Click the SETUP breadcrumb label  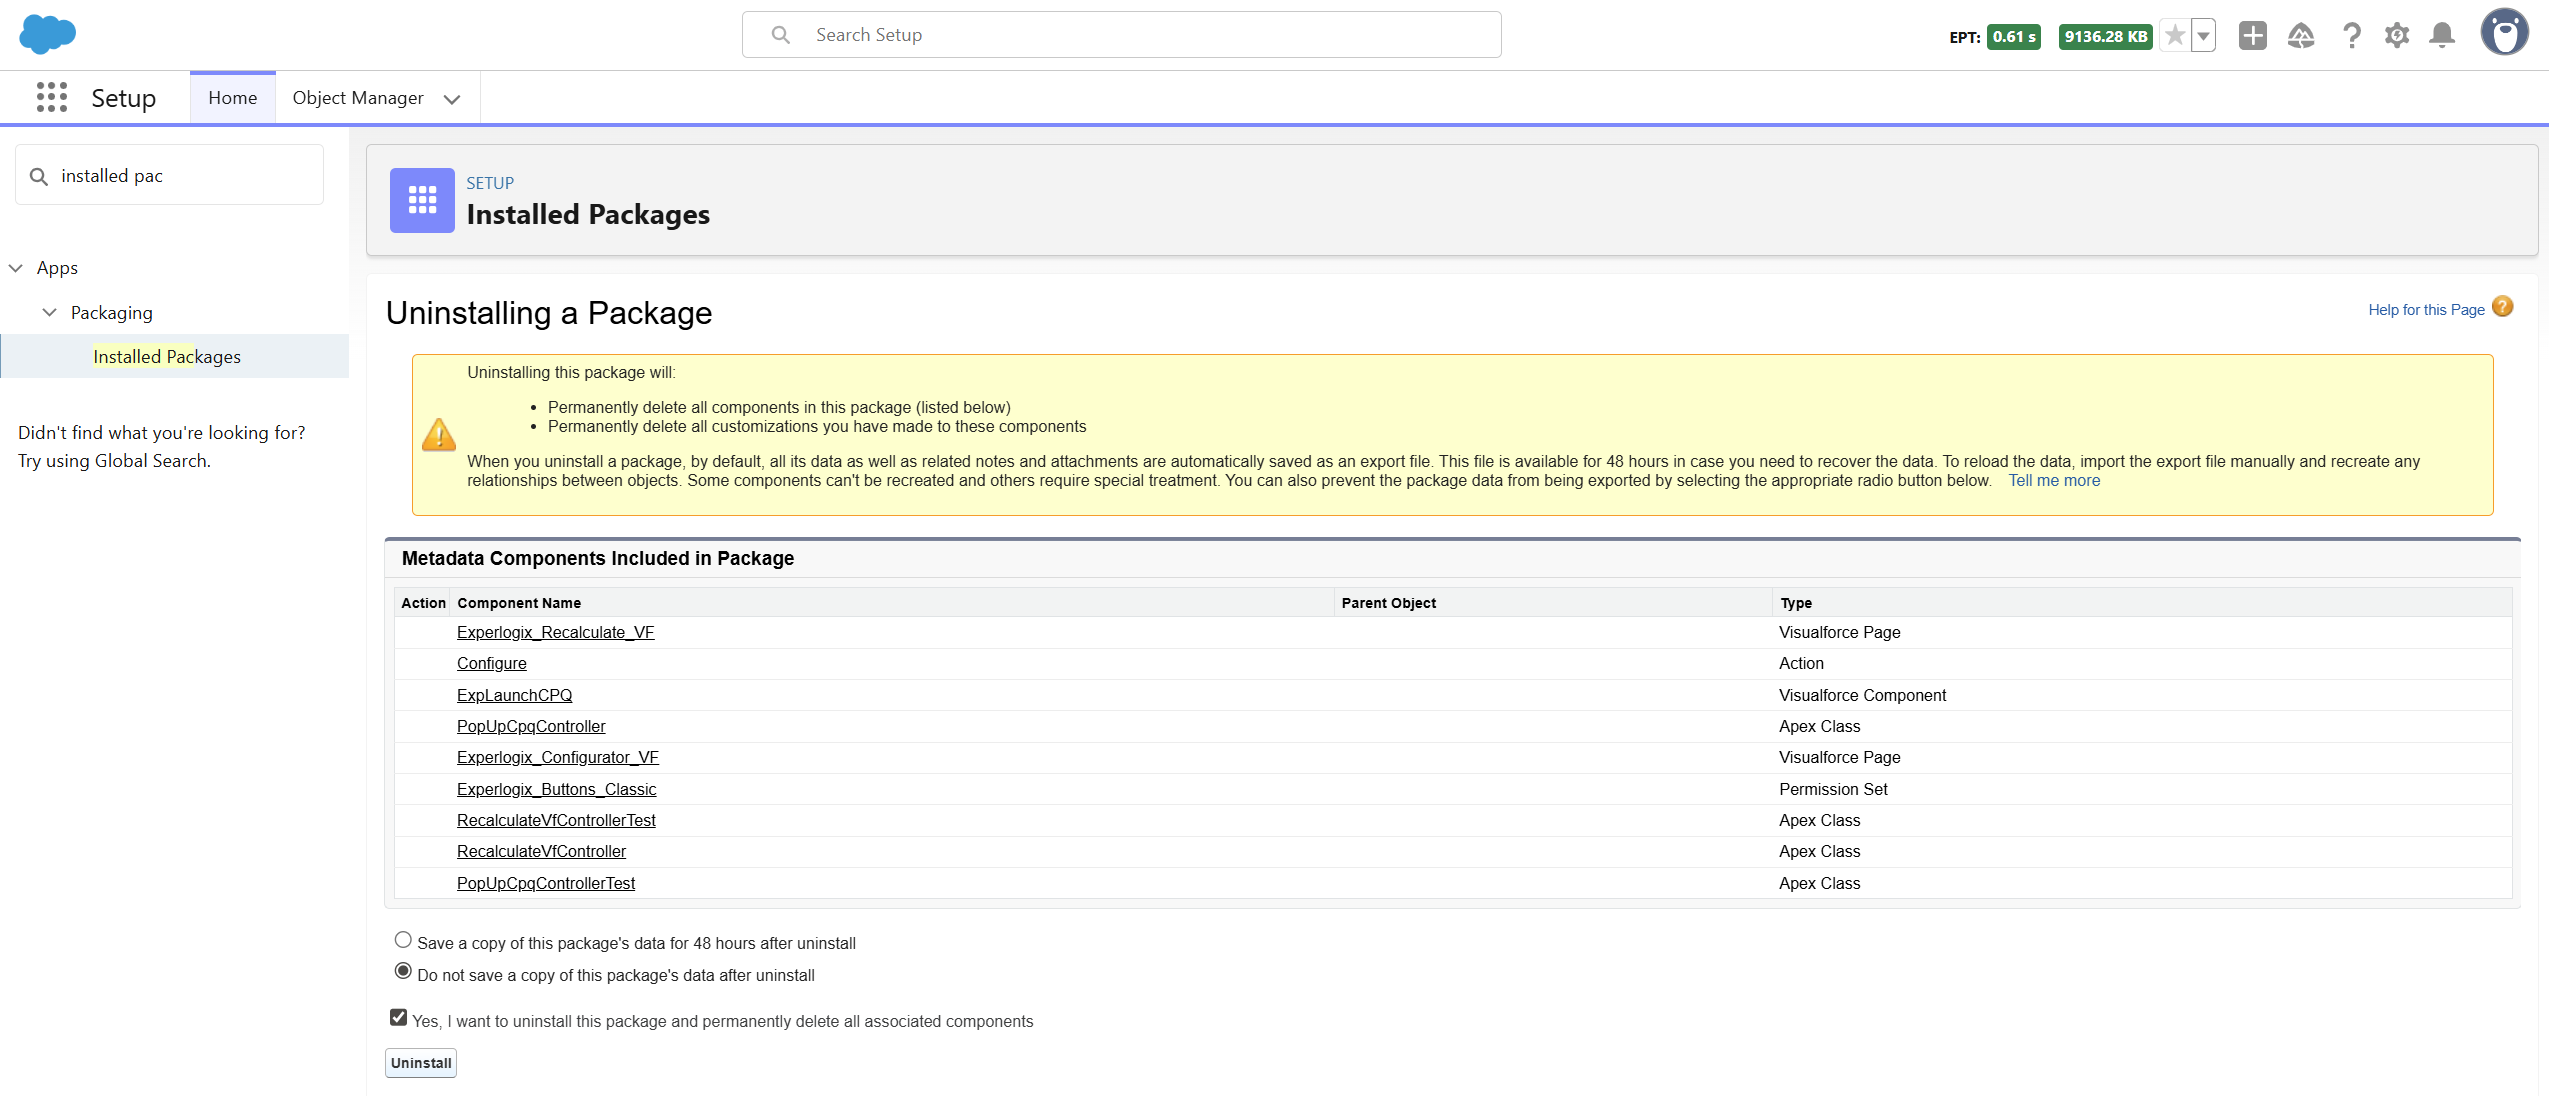click(x=490, y=183)
